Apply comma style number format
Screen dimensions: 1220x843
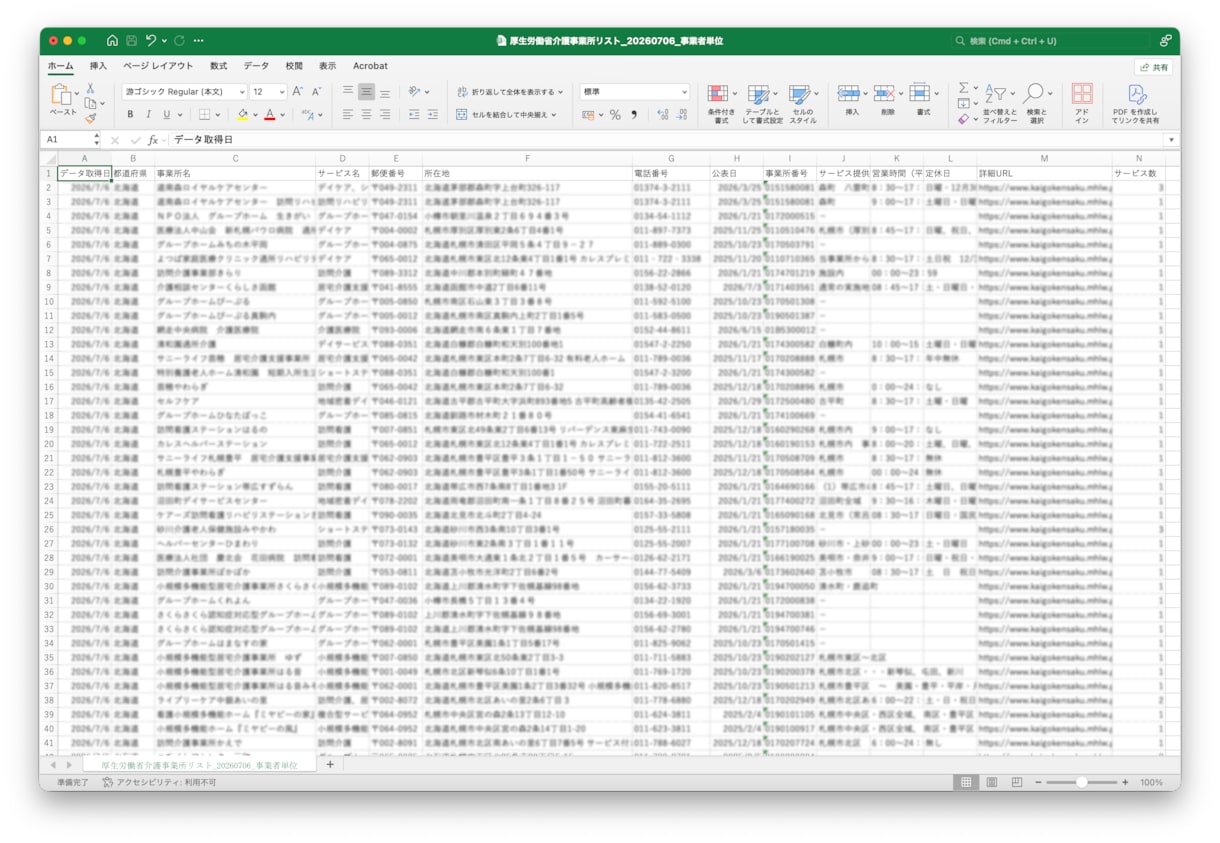634,115
